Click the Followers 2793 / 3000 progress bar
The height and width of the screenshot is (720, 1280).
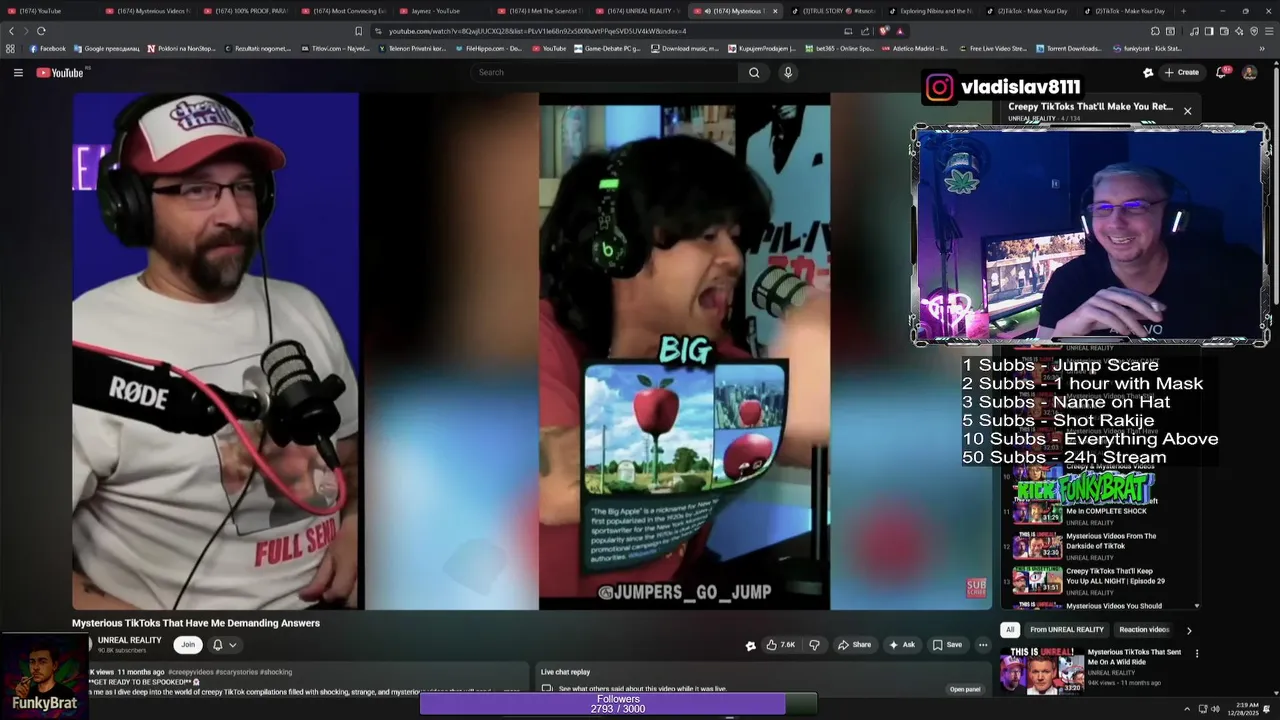click(617, 704)
